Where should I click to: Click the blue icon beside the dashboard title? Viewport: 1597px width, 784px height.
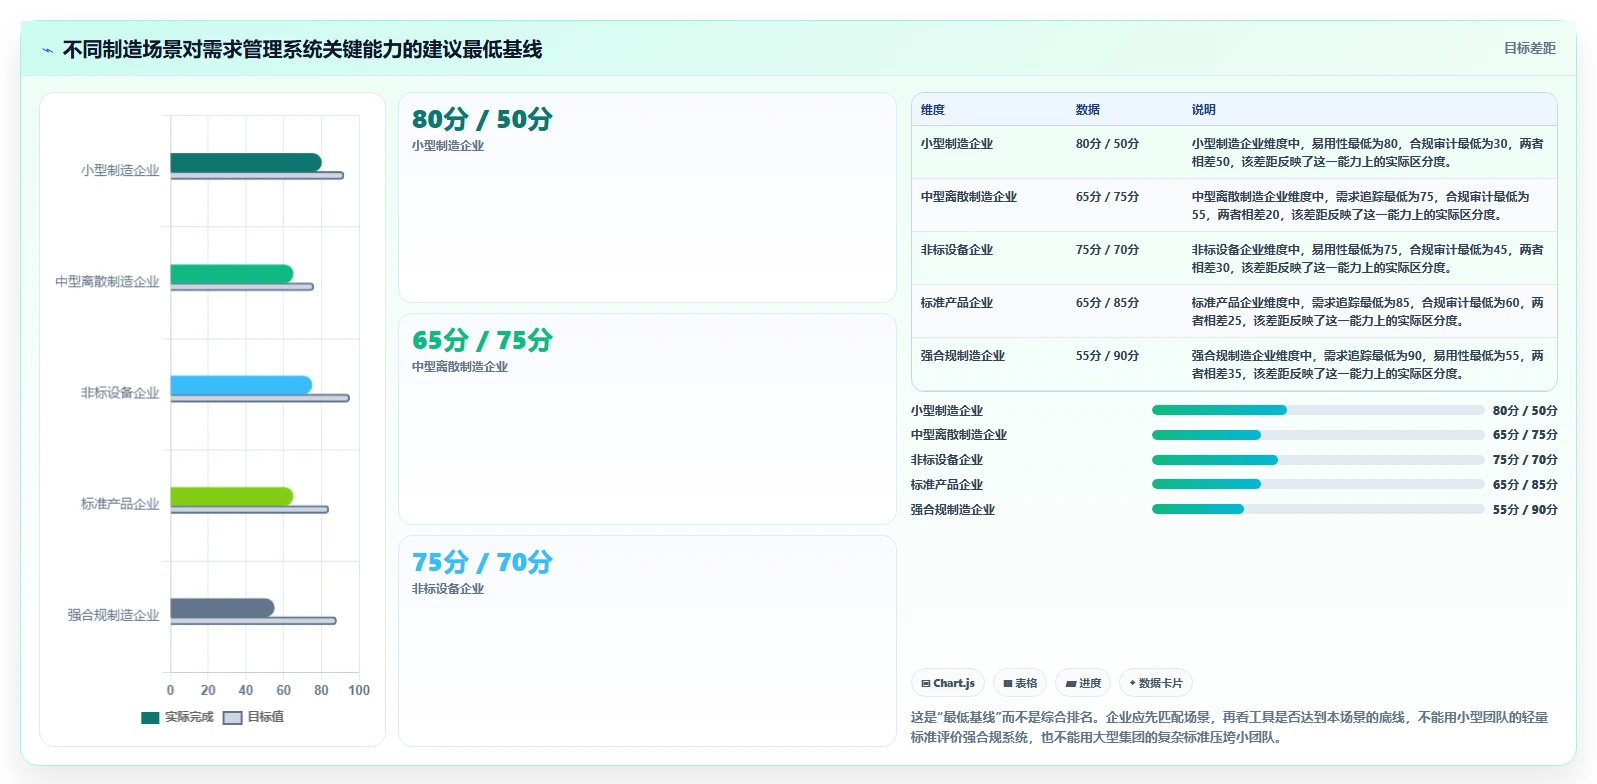[x=47, y=50]
